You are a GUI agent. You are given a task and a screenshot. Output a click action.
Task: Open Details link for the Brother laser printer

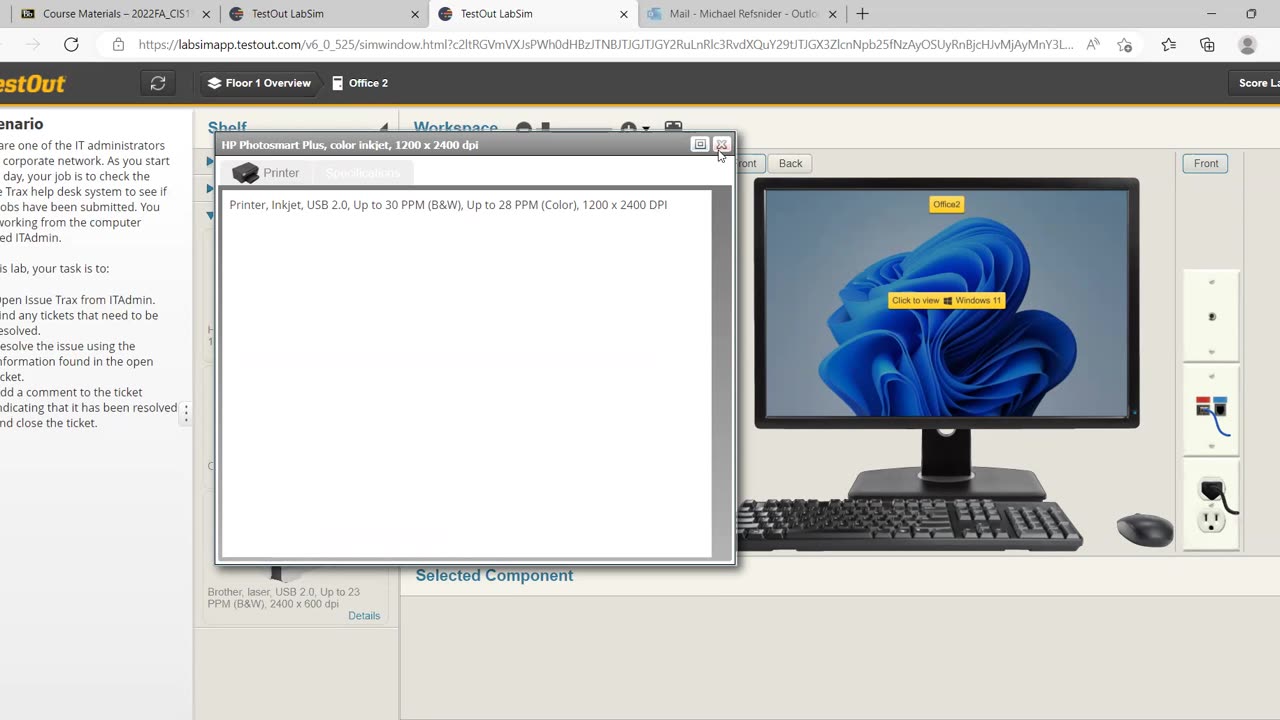364,616
